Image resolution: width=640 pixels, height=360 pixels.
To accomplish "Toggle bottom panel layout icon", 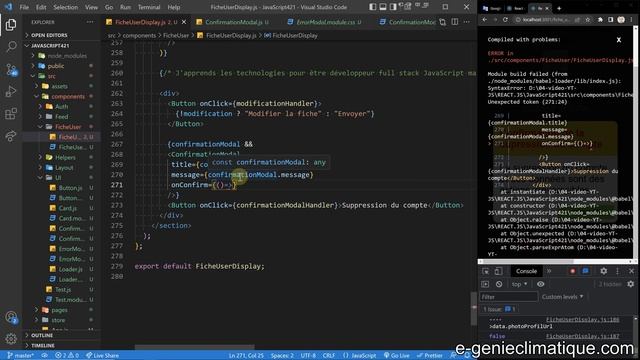I will 383,7.
